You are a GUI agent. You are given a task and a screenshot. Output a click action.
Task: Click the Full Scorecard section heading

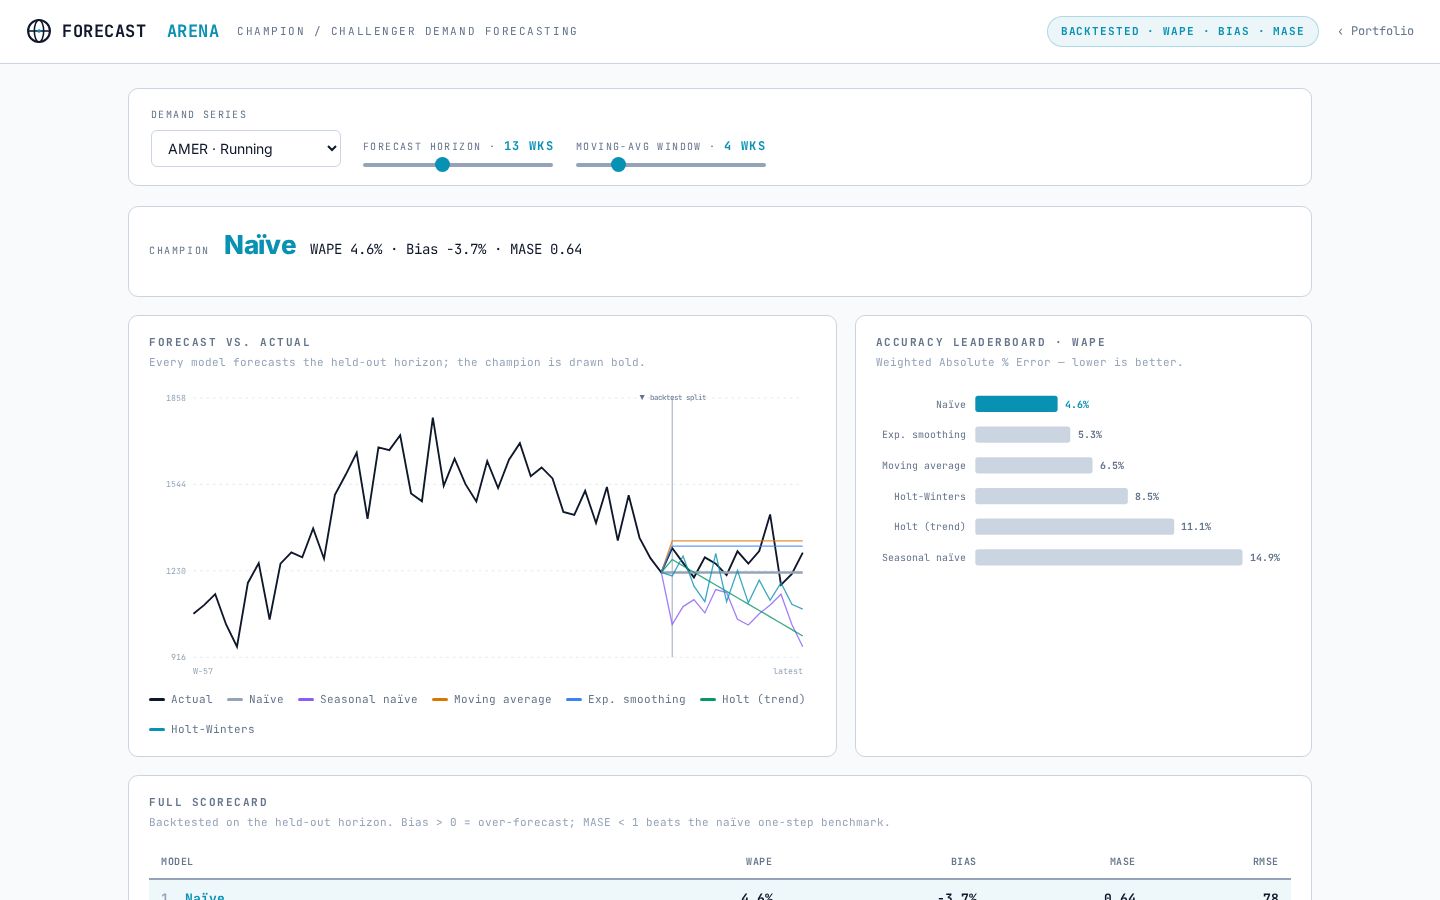(208, 802)
